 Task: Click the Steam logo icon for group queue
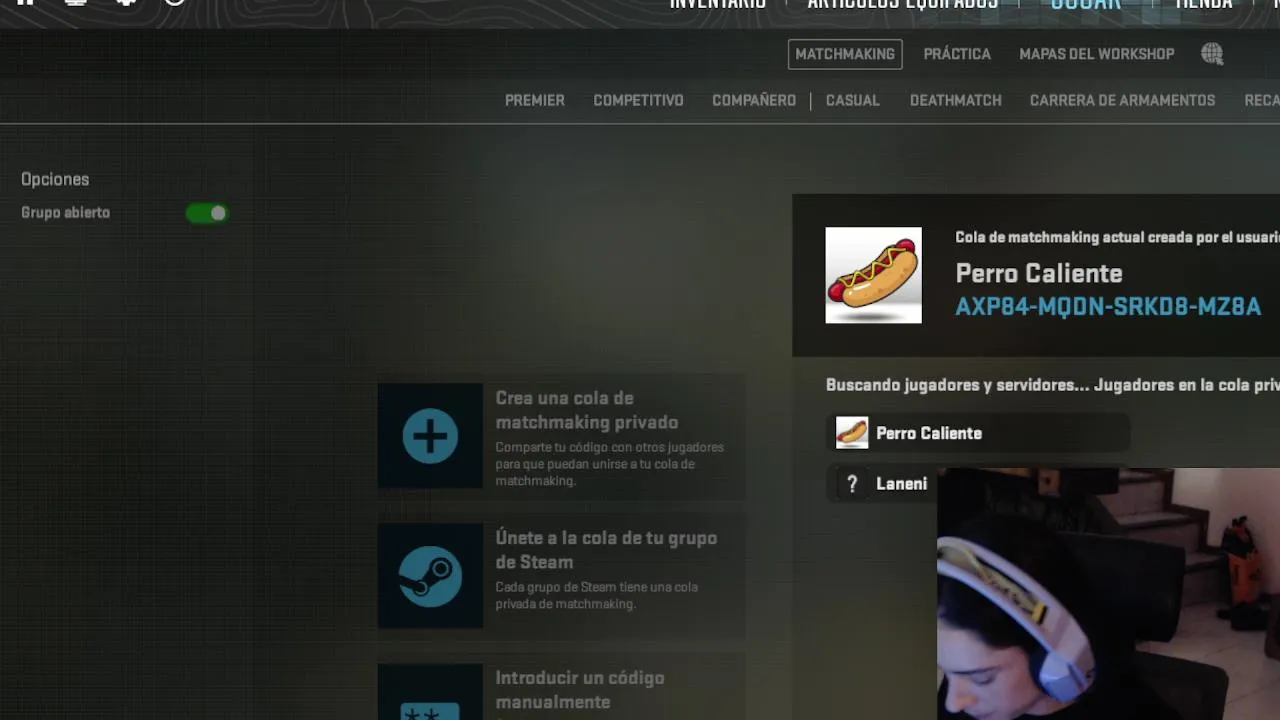pyautogui.click(x=430, y=576)
